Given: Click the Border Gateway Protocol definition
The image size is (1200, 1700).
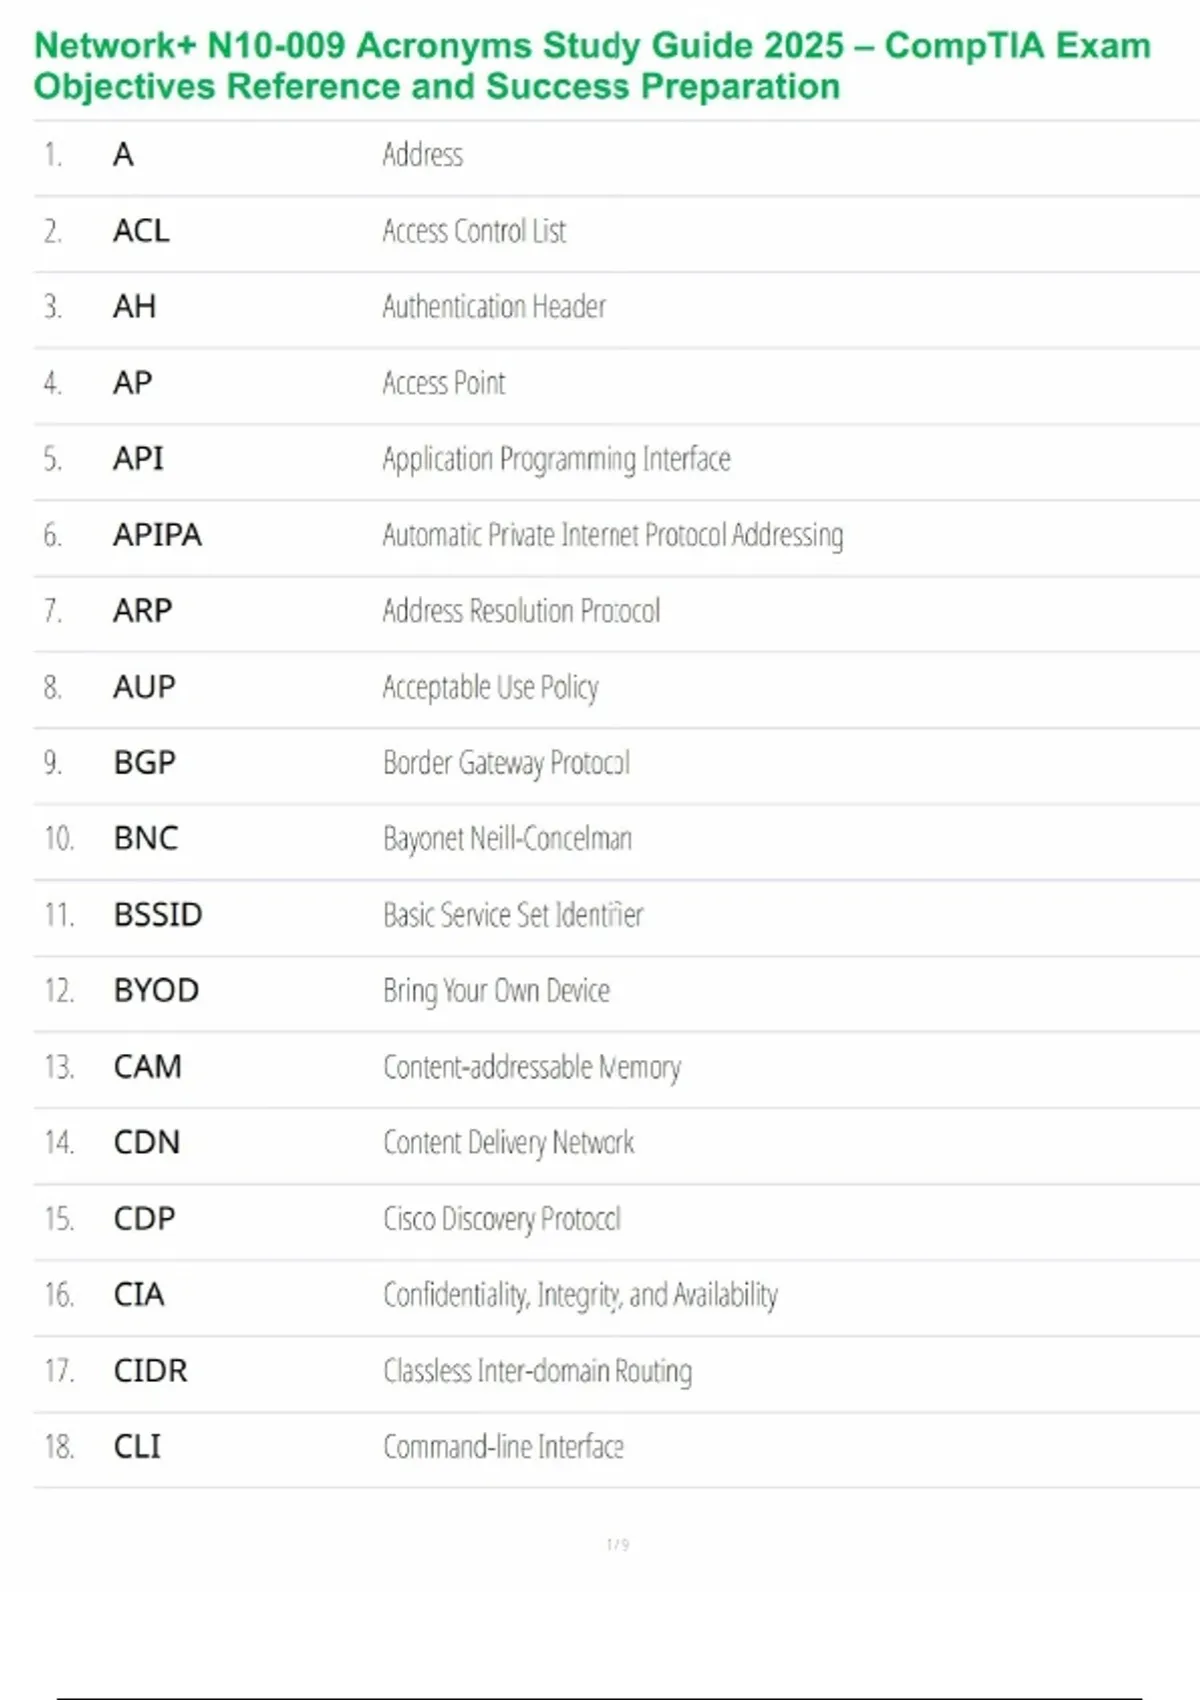Looking at the screenshot, I should [506, 763].
